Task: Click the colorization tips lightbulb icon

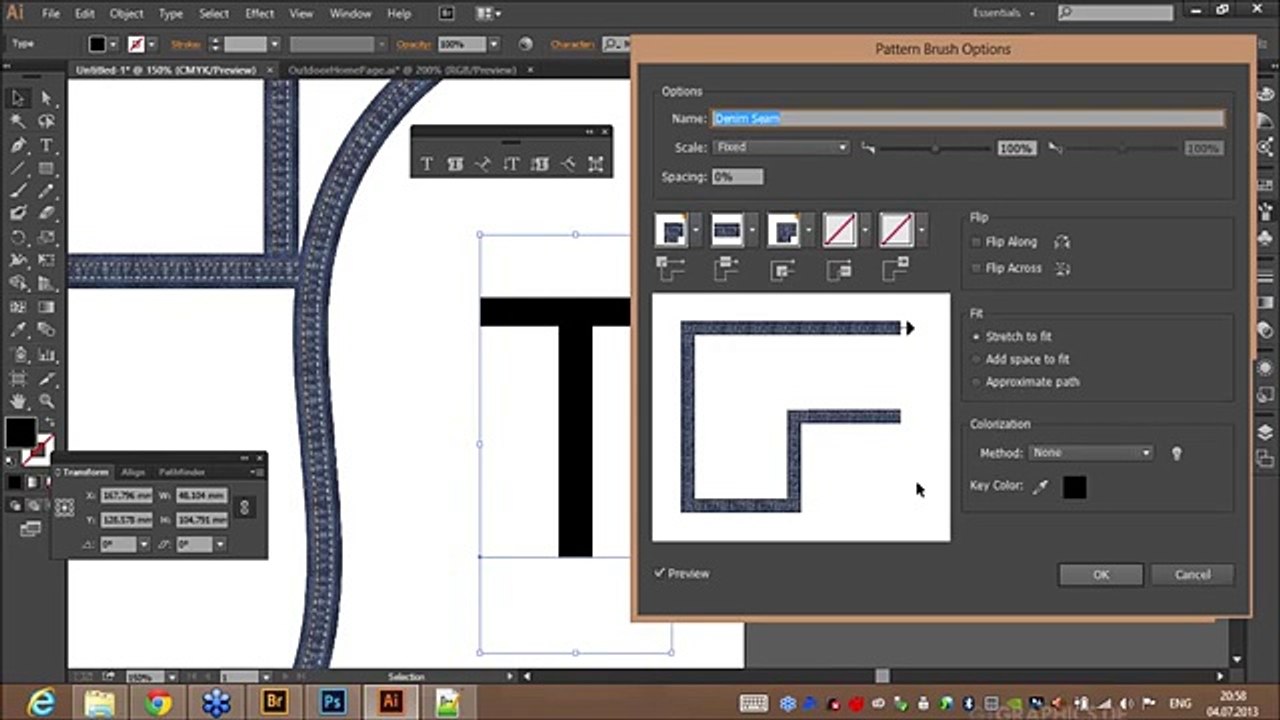Action: [1176, 453]
